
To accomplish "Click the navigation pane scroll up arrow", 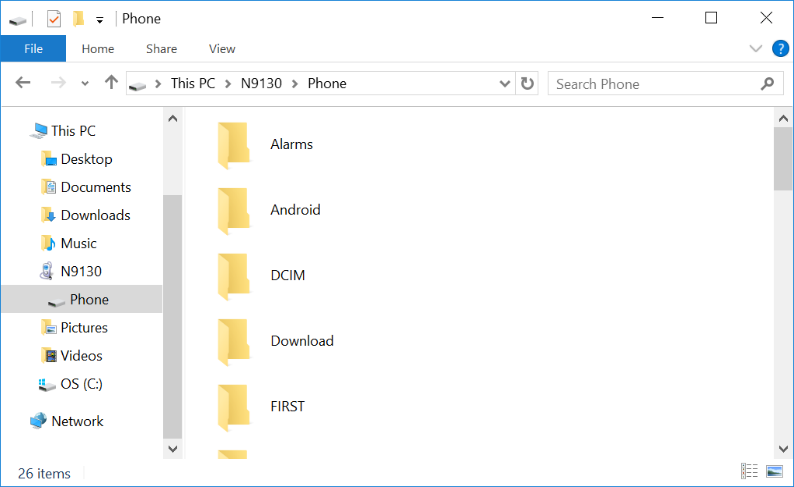I will [x=173, y=118].
